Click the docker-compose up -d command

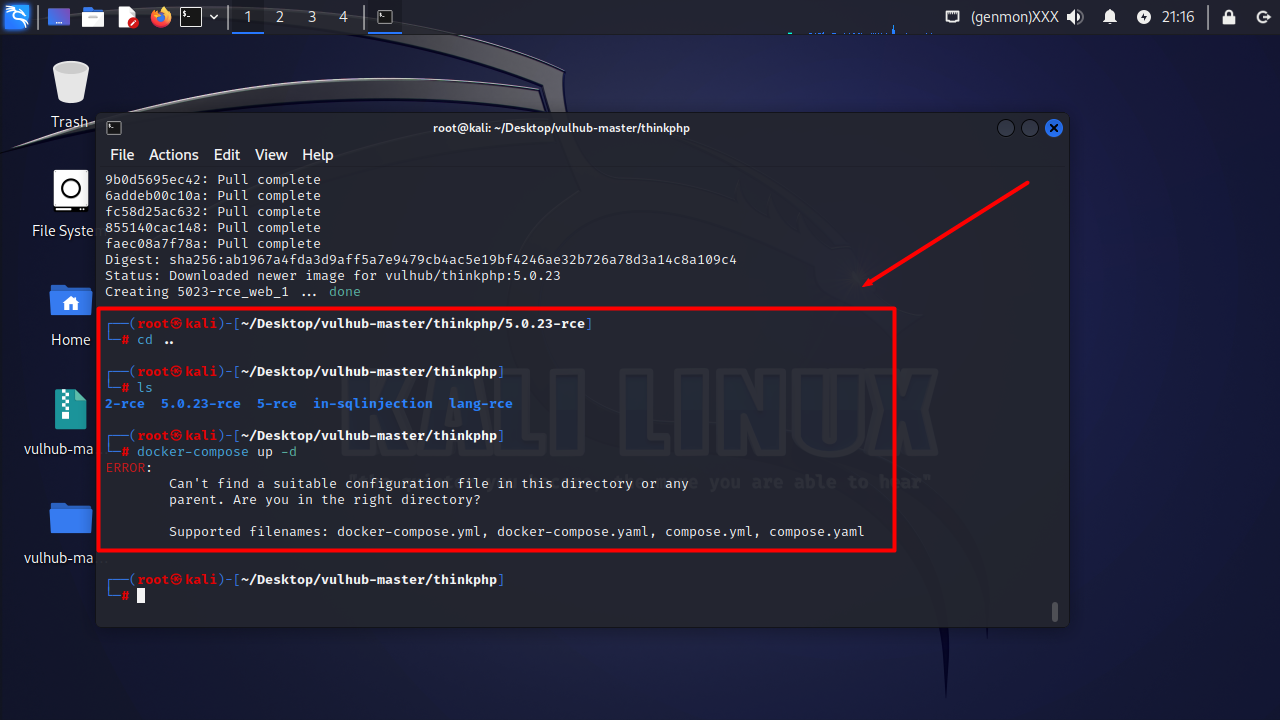217,451
